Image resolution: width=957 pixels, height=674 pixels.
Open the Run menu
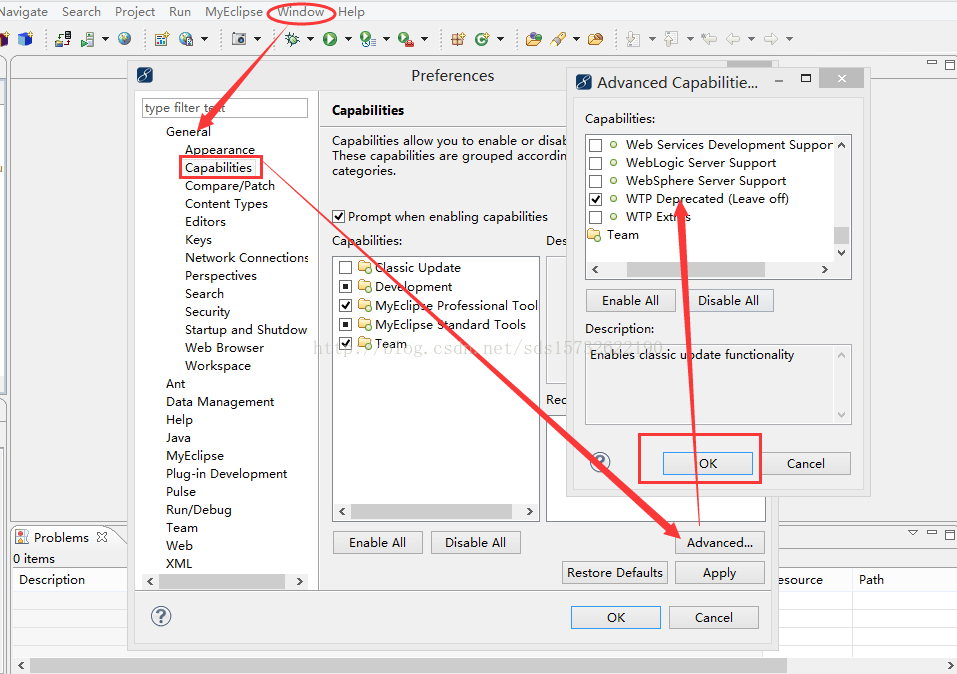(180, 12)
